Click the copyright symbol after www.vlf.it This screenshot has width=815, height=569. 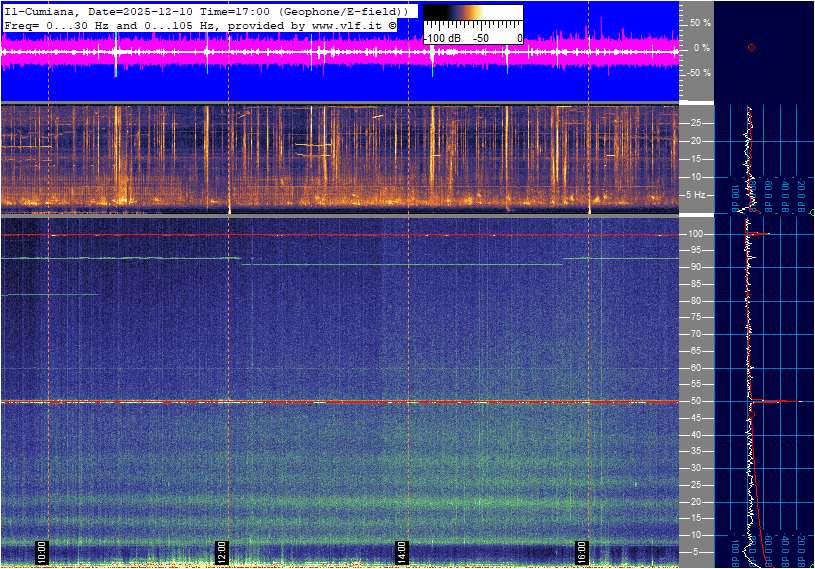tap(392, 24)
